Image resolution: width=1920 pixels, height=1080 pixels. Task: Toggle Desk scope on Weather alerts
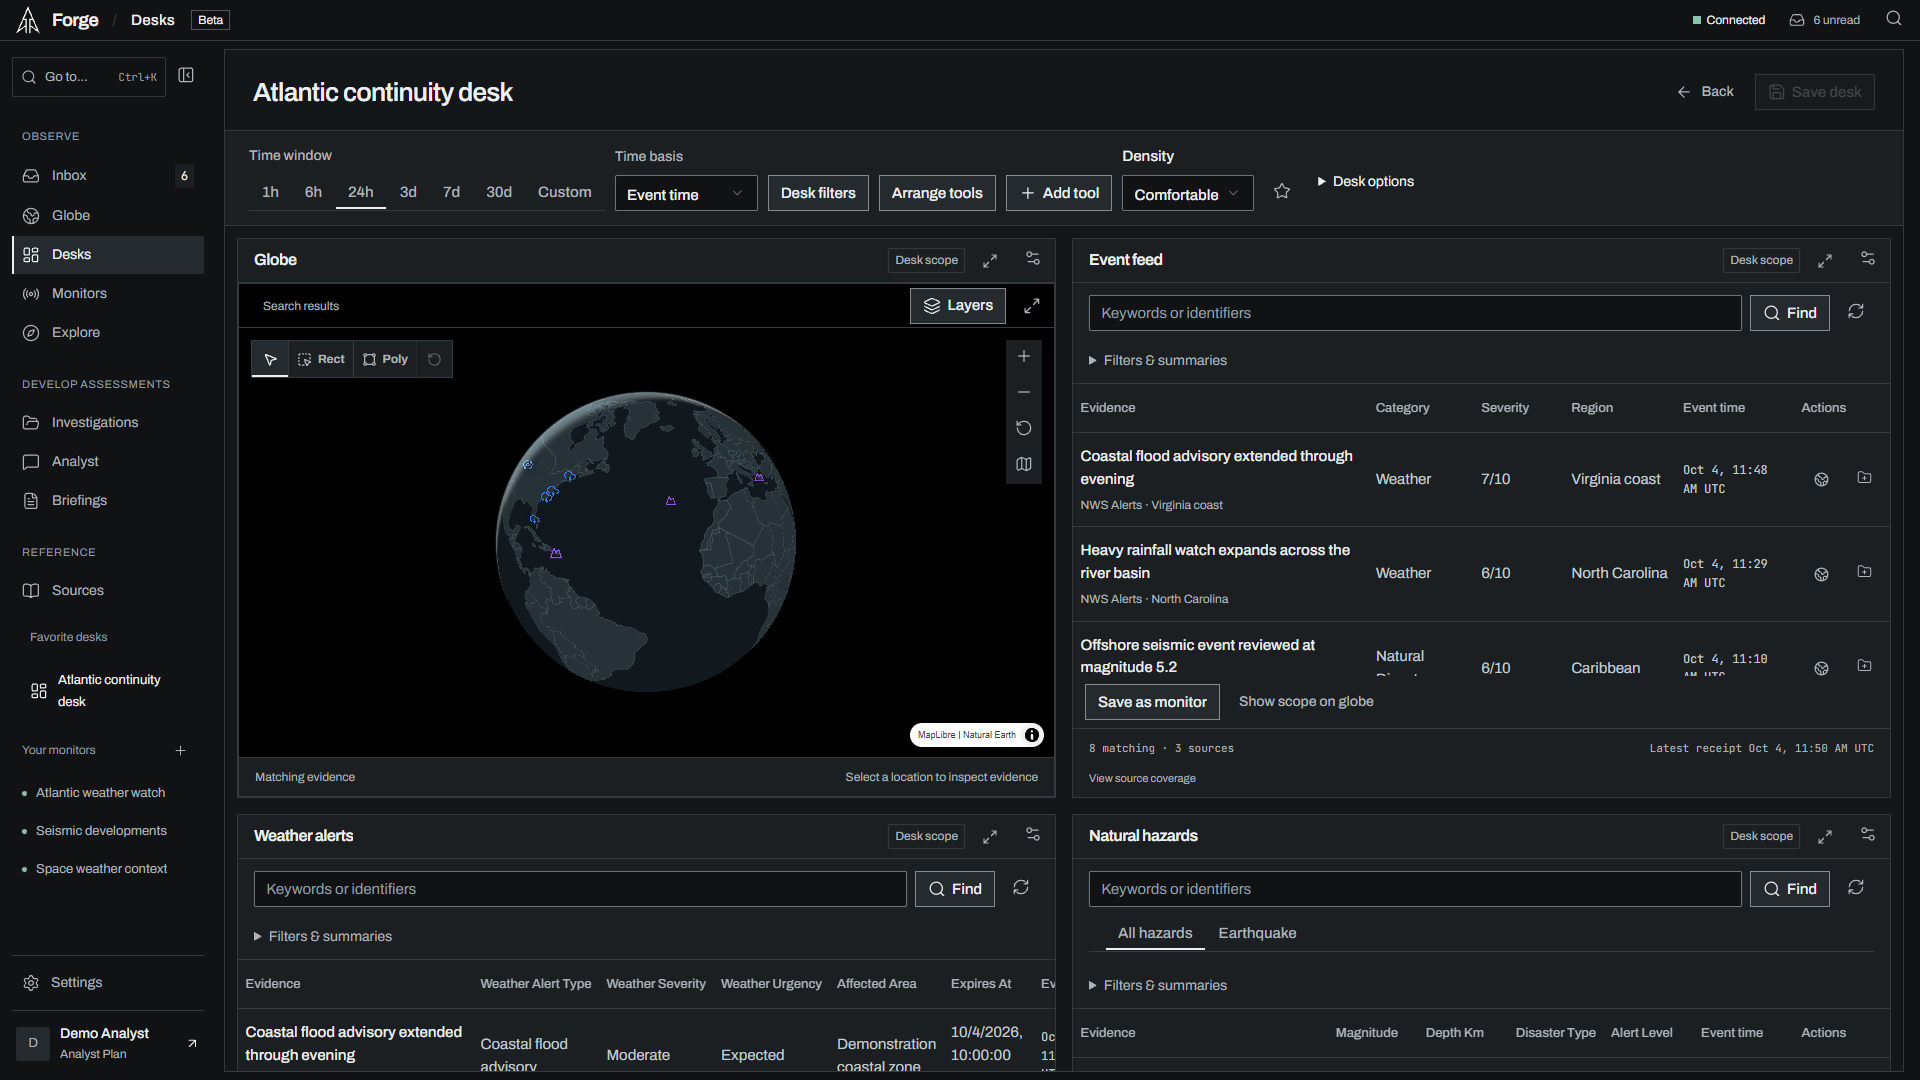point(926,836)
